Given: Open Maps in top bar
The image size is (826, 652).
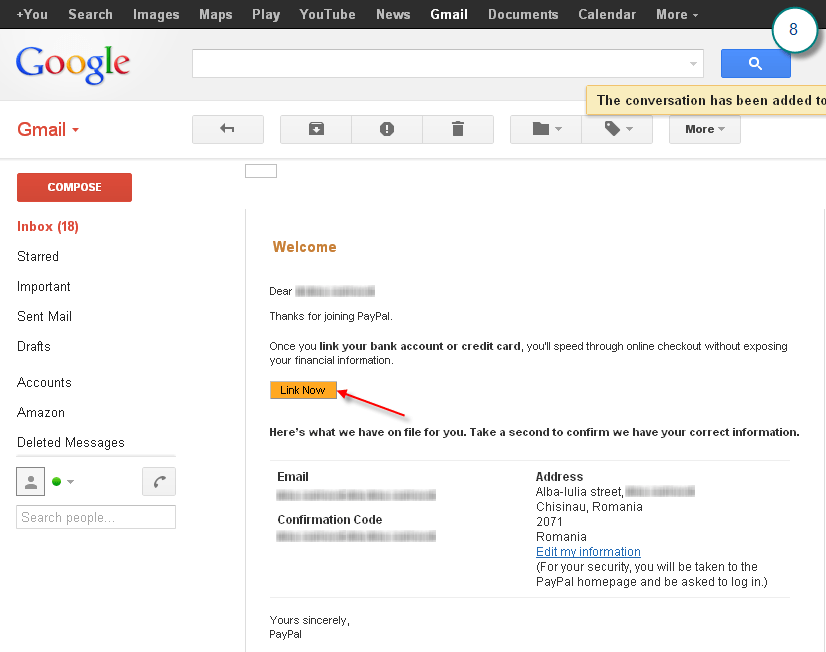Looking at the screenshot, I should click(216, 14).
